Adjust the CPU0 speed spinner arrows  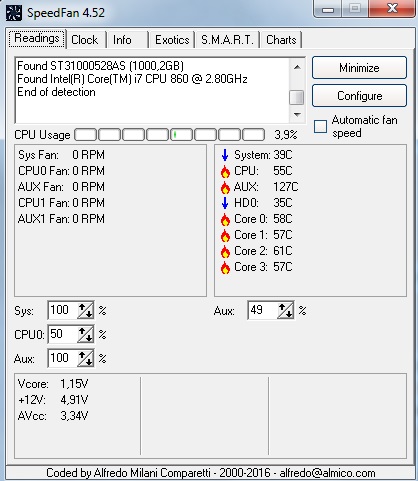tap(85, 334)
